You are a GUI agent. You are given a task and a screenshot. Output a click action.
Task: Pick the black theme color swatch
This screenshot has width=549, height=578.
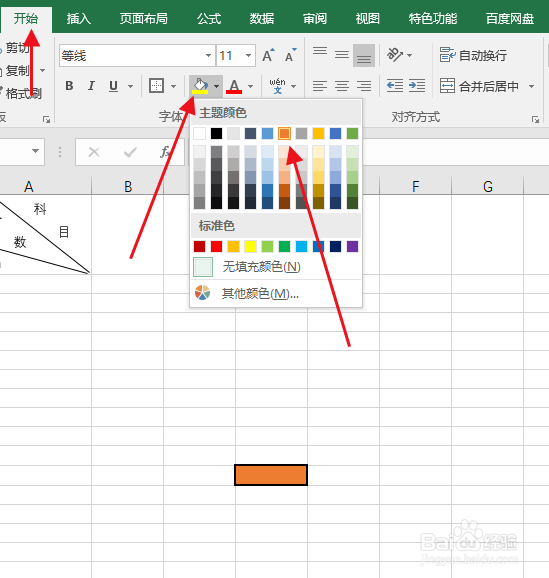216,133
